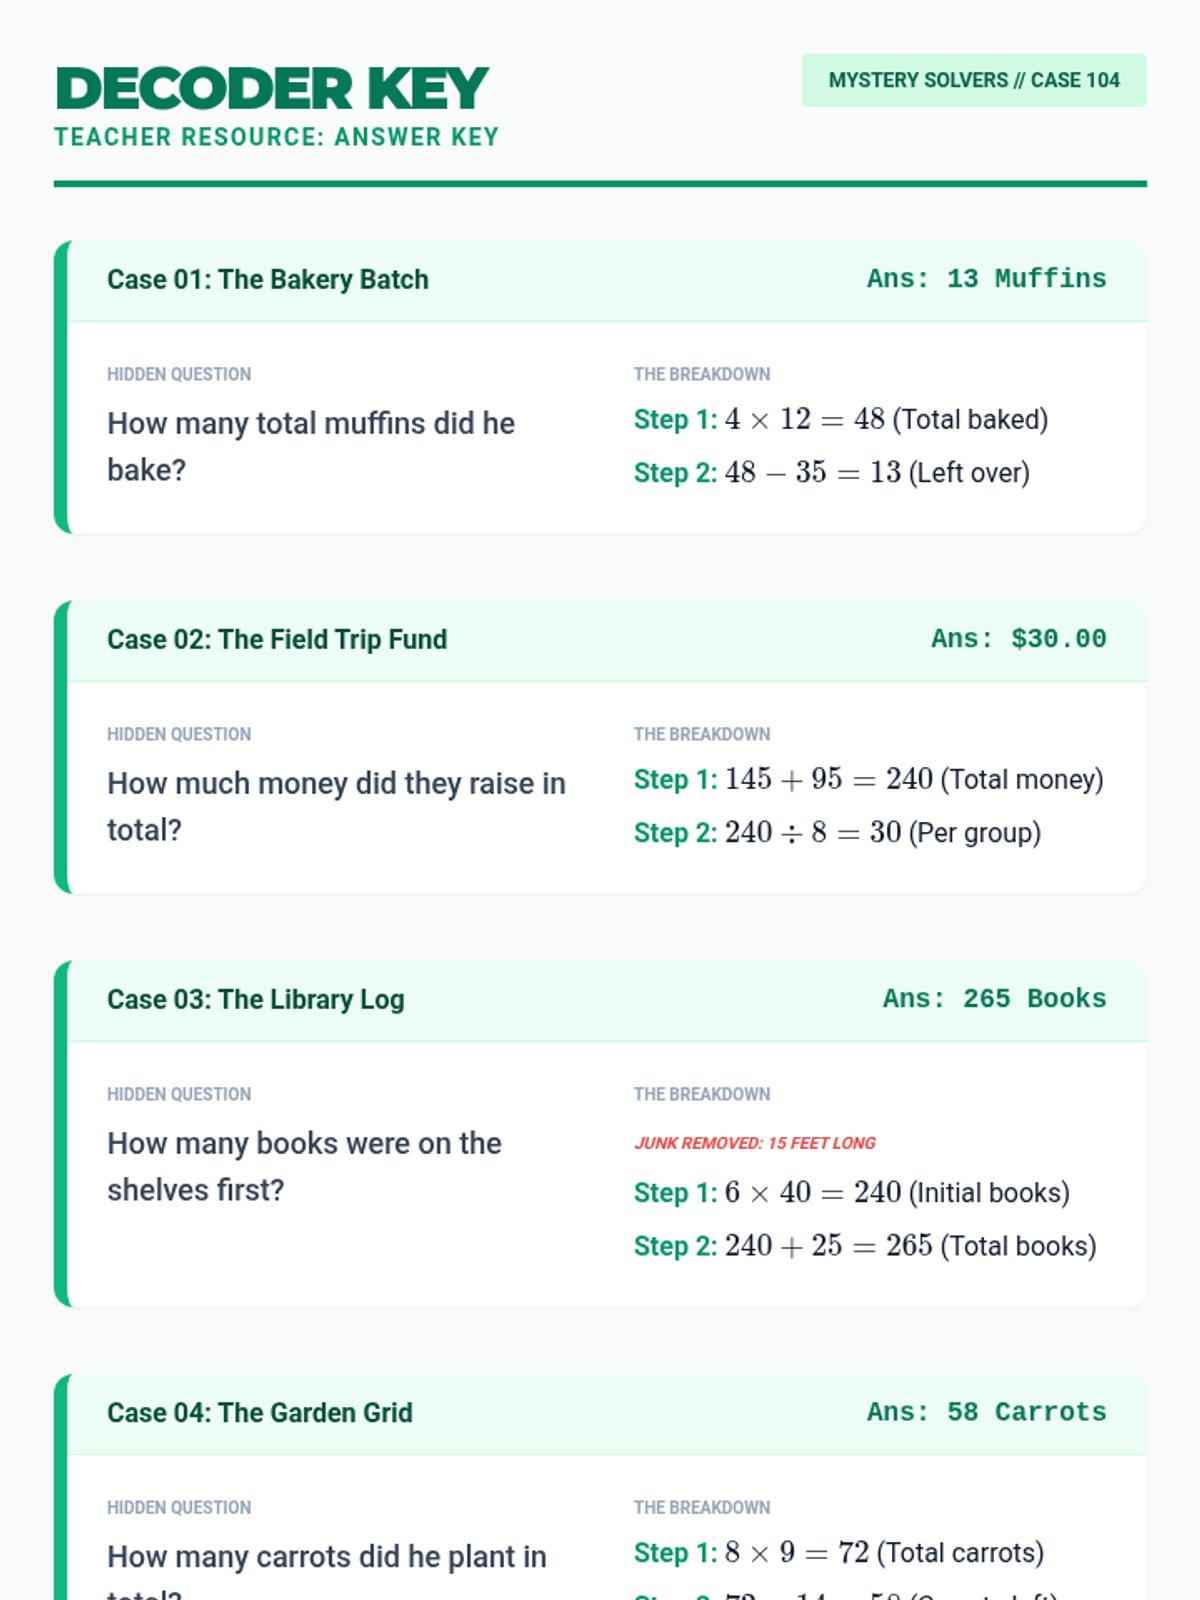1200x1600 pixels.
Task: Click the answer 13 Muffins
Action: [x=986, y=279]
